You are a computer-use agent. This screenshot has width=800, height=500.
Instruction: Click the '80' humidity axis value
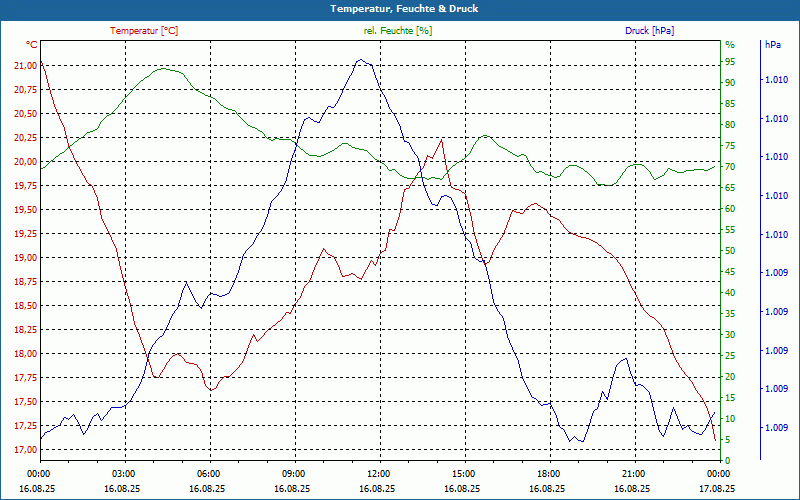coord(730,124)
